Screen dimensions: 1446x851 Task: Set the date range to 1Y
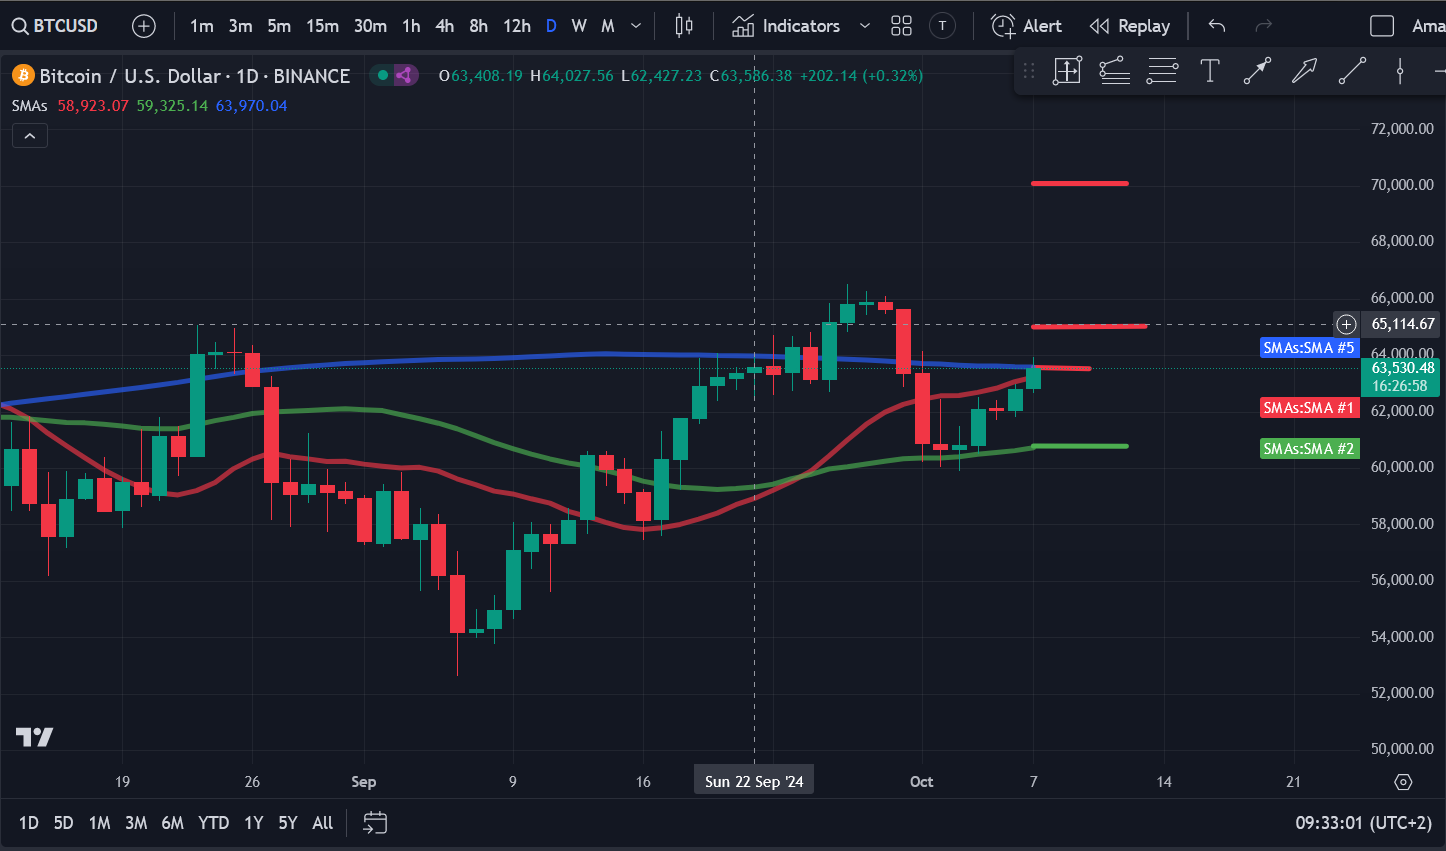point(254,823)
